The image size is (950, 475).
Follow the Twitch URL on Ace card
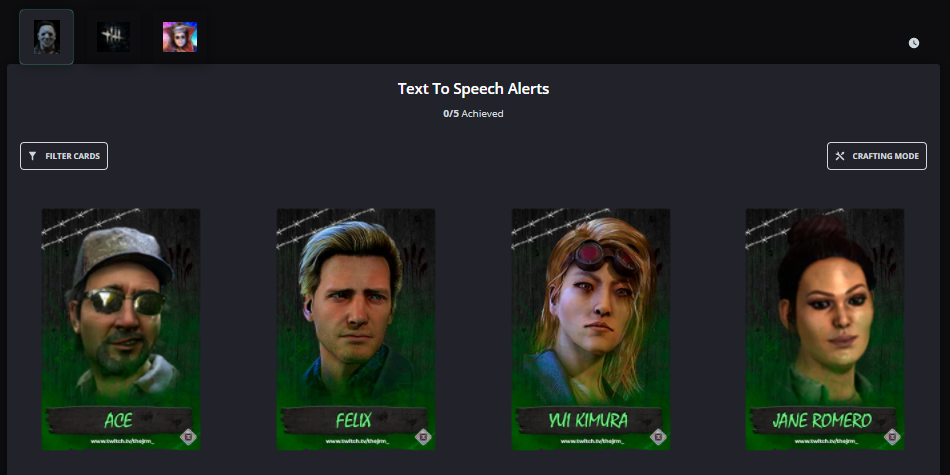122,441
